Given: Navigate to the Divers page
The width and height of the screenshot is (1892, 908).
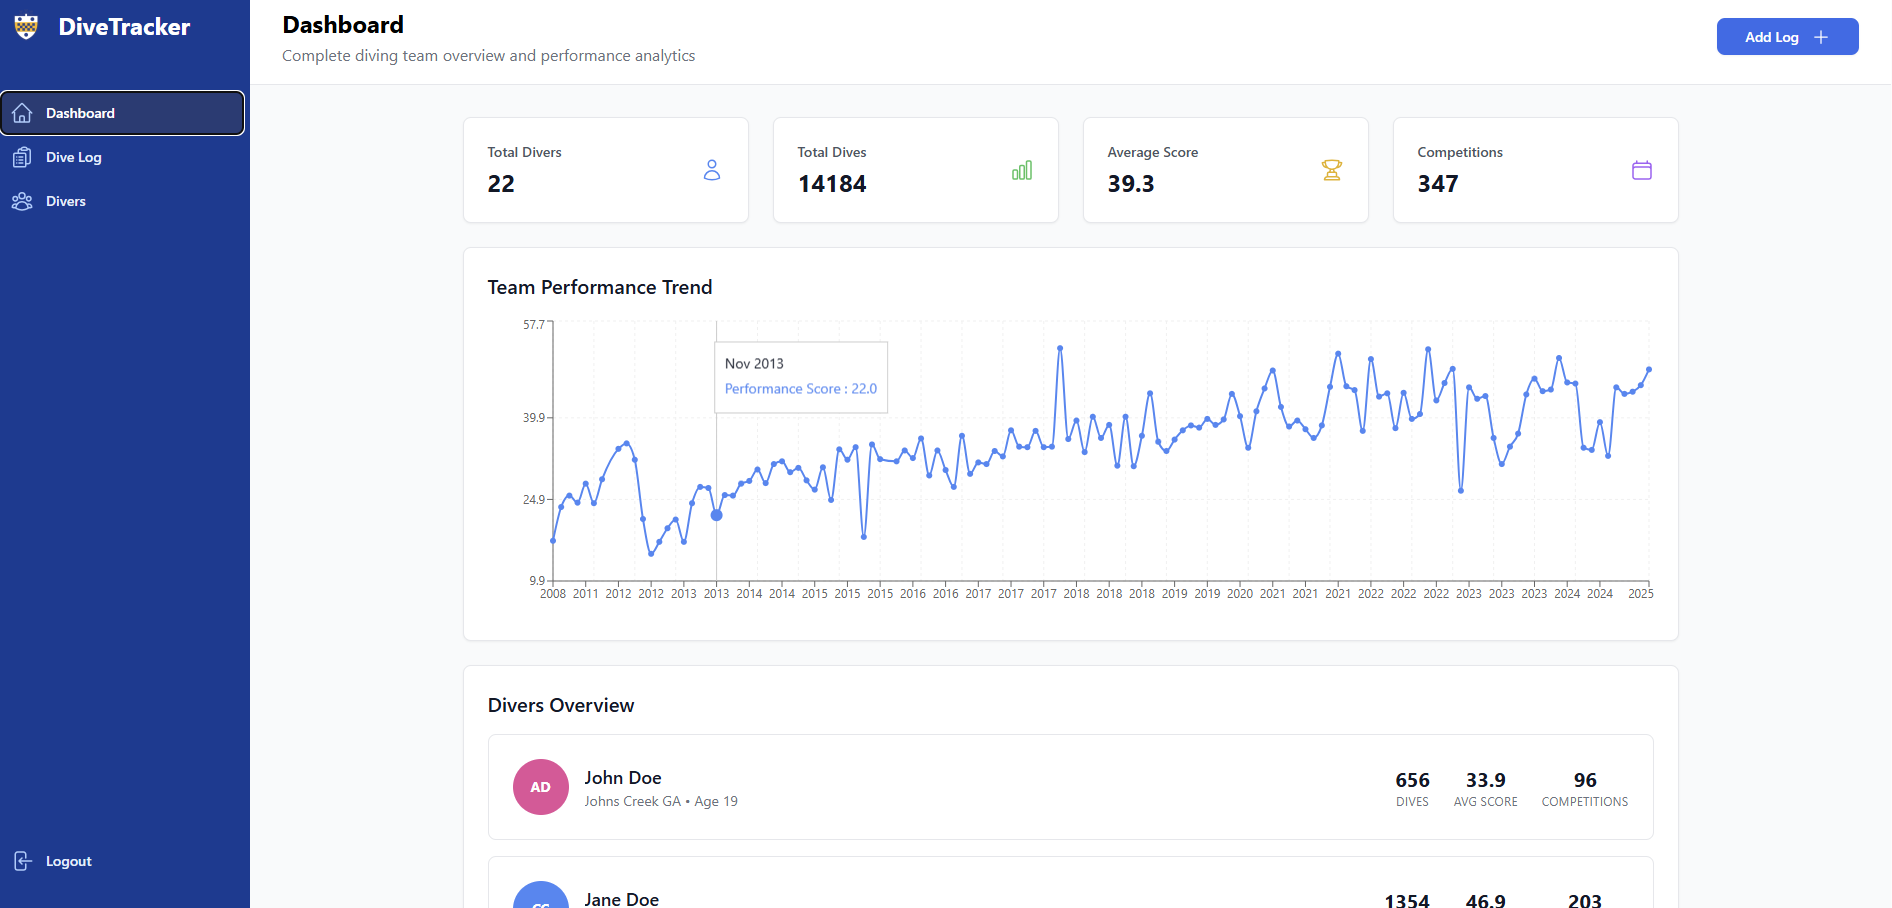Looking at the screenshot, I should [x=65, y=201].
